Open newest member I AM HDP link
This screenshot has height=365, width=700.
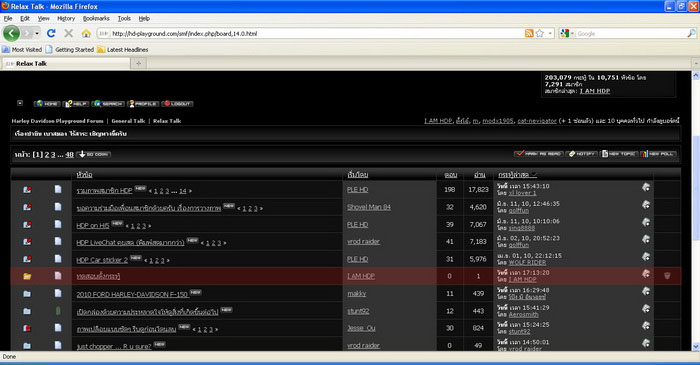pyautogui.click(x=595, y=91)
